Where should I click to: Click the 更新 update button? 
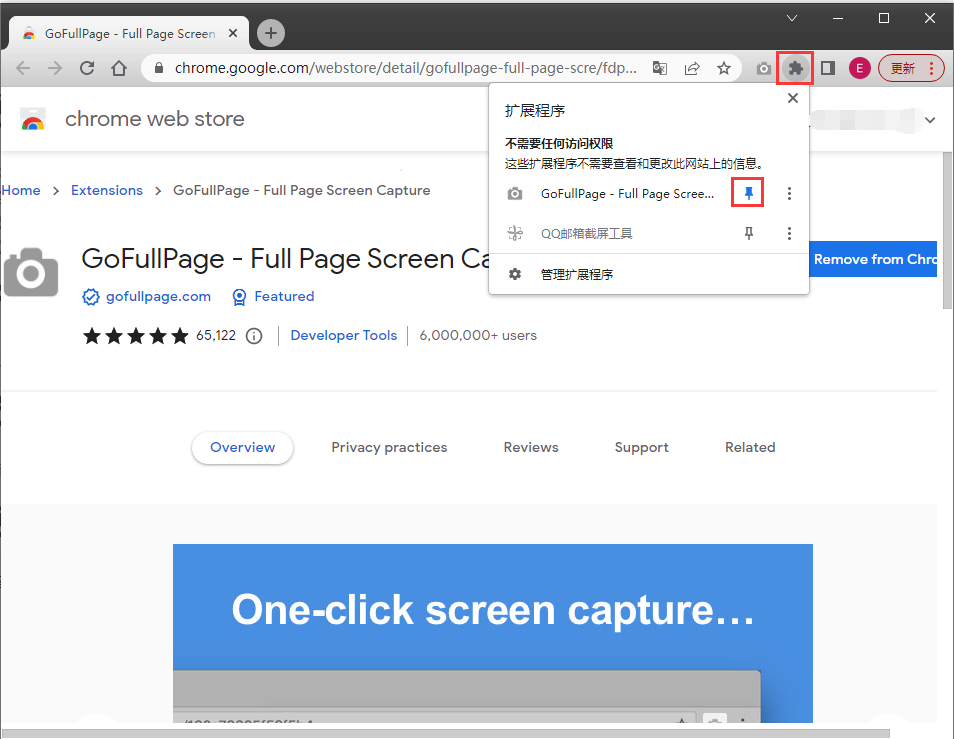(911, 68)
